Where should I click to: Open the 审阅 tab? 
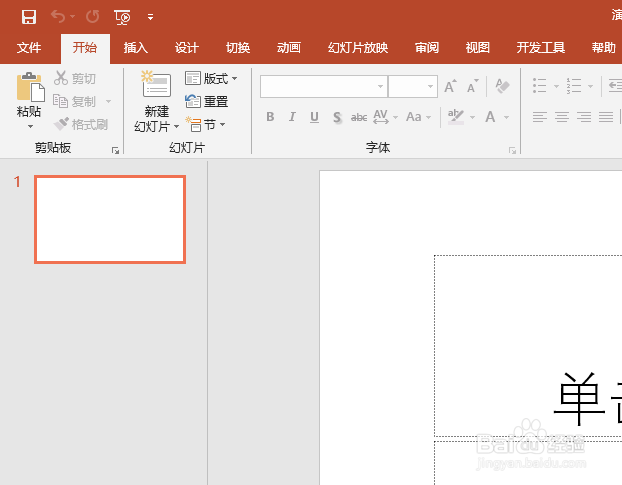click(427, 48)
